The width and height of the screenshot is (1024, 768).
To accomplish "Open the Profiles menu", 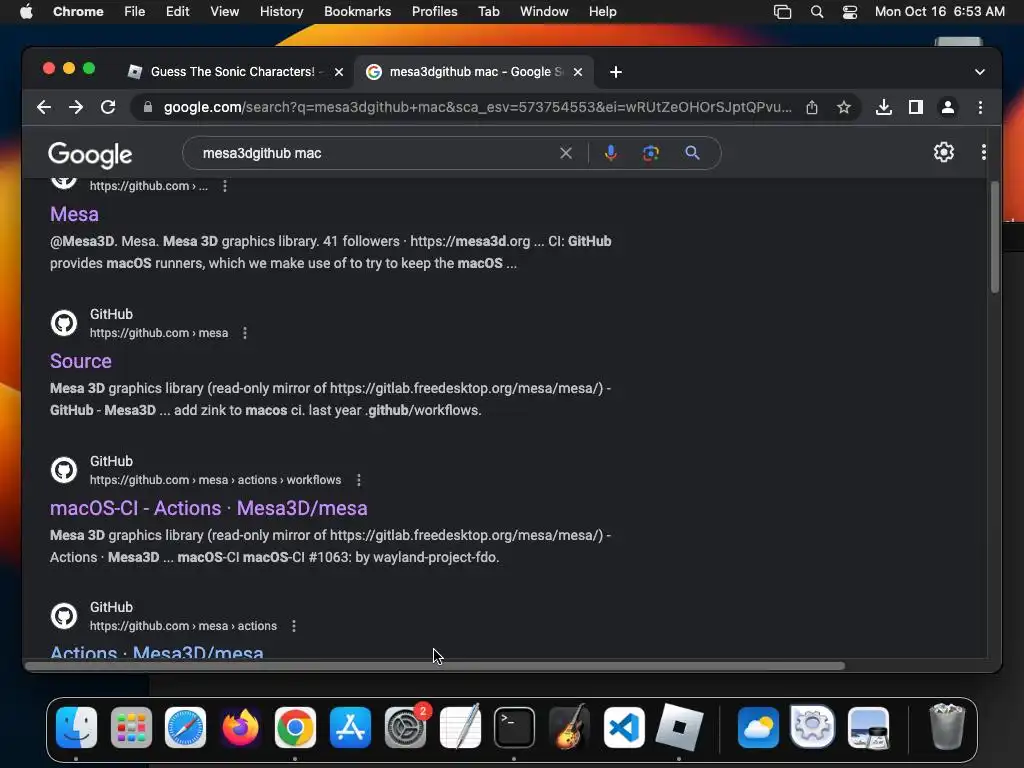I will [435, 12].
